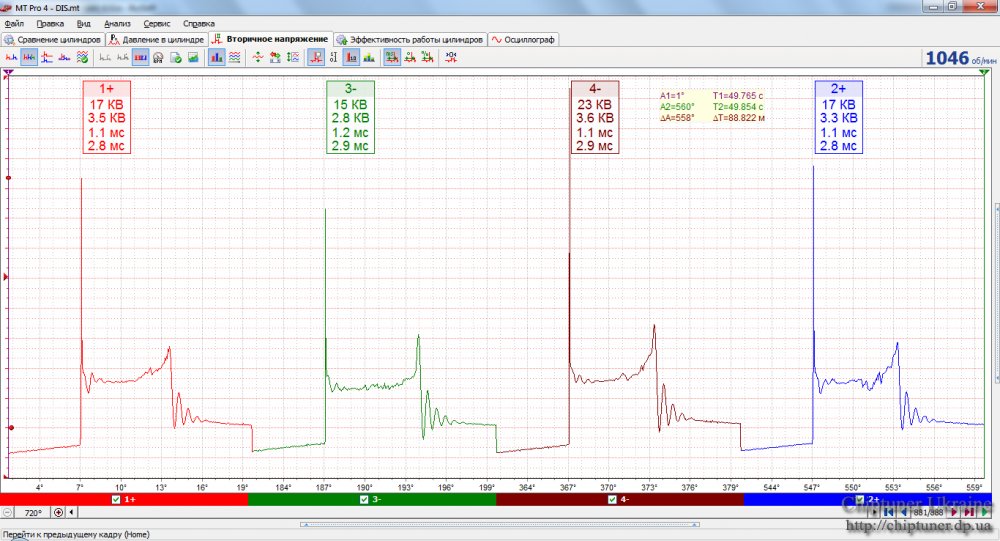
Task: Uncheck the 3- cylinder checkbox
Action: tap(364, 500)
